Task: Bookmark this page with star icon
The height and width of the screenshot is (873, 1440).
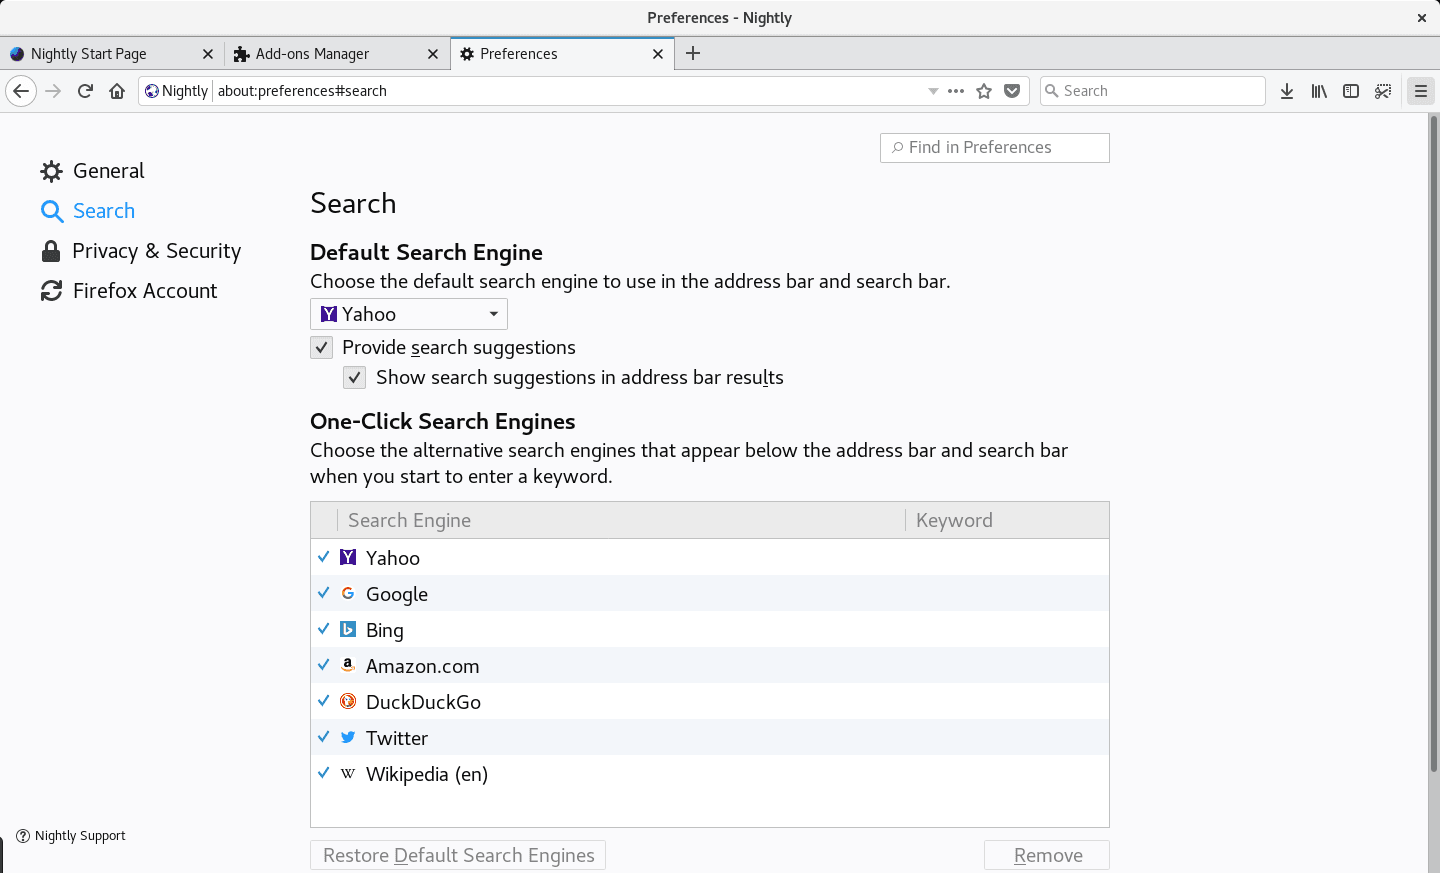Action: pos(984,91)
